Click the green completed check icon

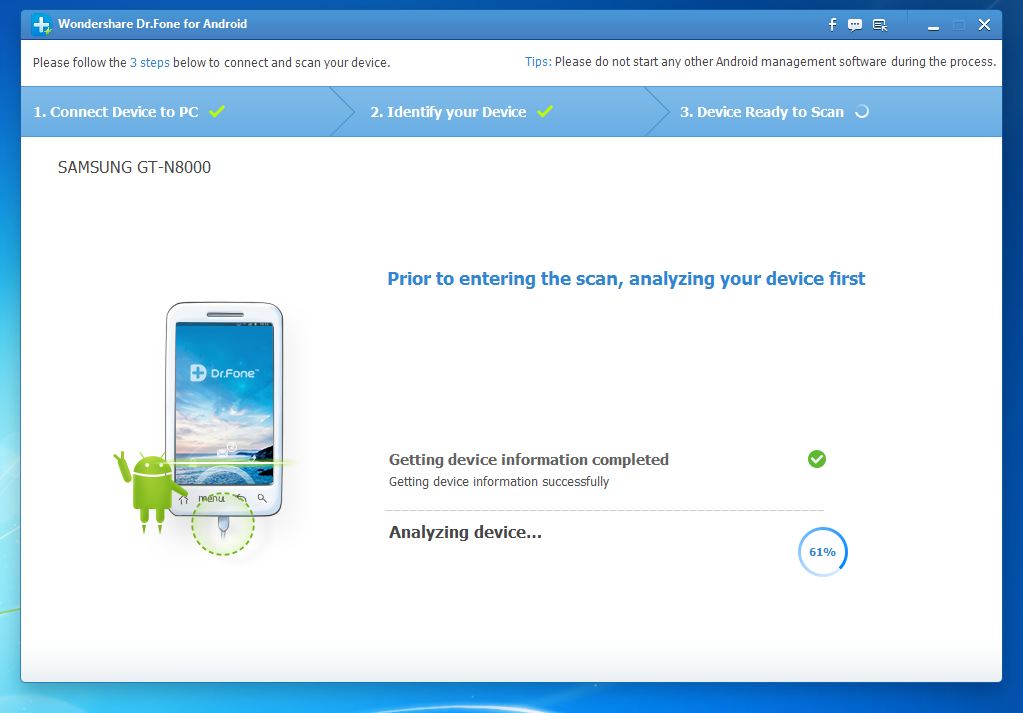coord(817,459)
